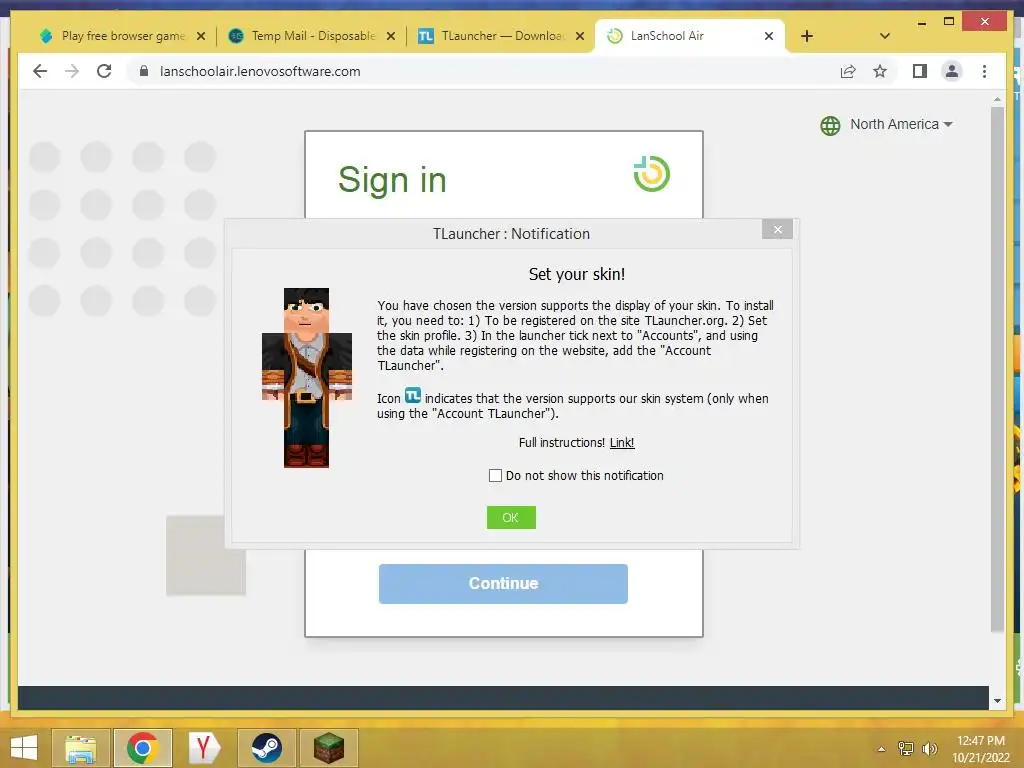Click the Chrome forward arrow
1024x768 pixels.
click(x=72, y=71)
